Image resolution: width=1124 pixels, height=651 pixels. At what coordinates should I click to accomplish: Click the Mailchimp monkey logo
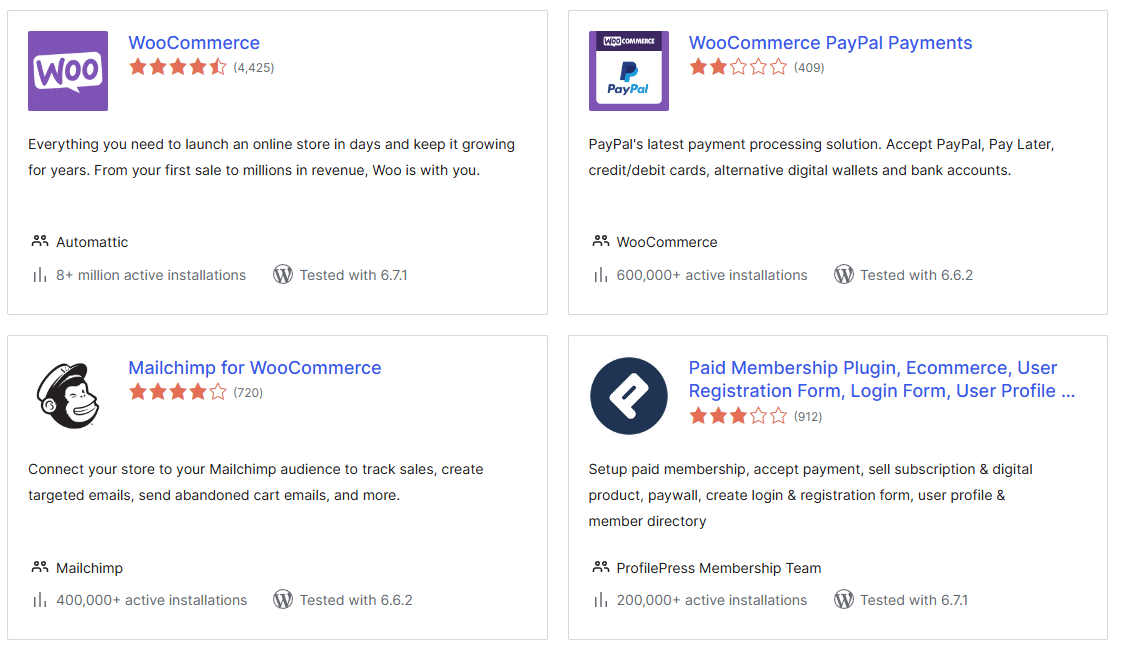click(x=68, y=396)
